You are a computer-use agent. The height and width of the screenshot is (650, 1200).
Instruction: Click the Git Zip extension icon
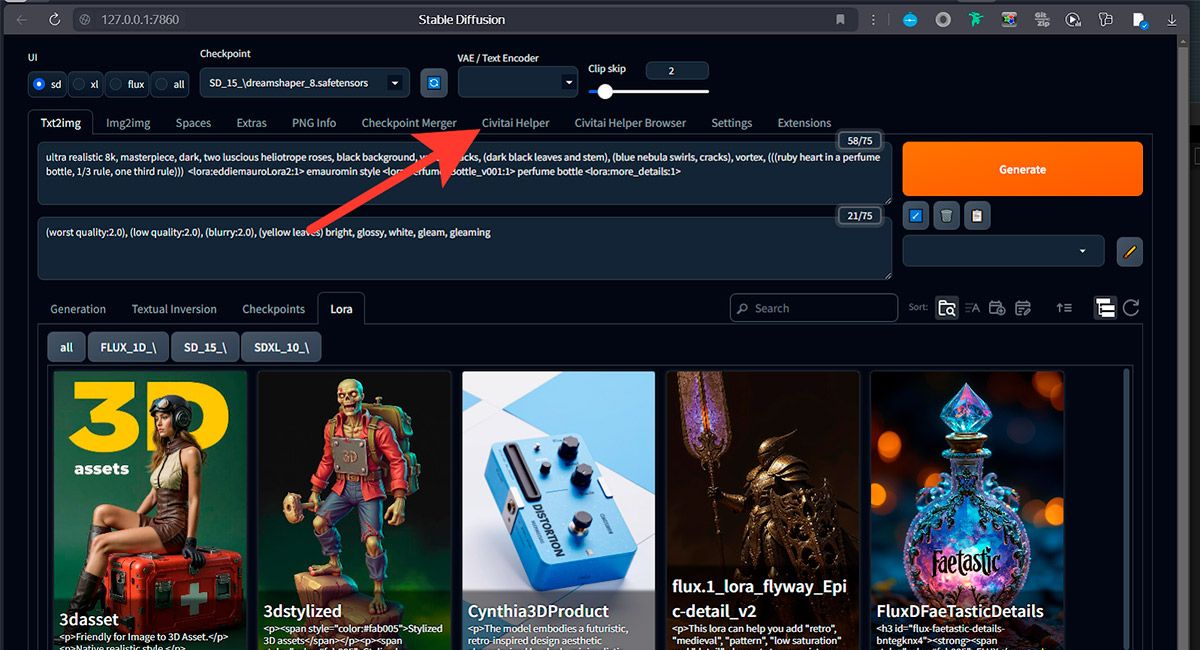pos(1040,19)
